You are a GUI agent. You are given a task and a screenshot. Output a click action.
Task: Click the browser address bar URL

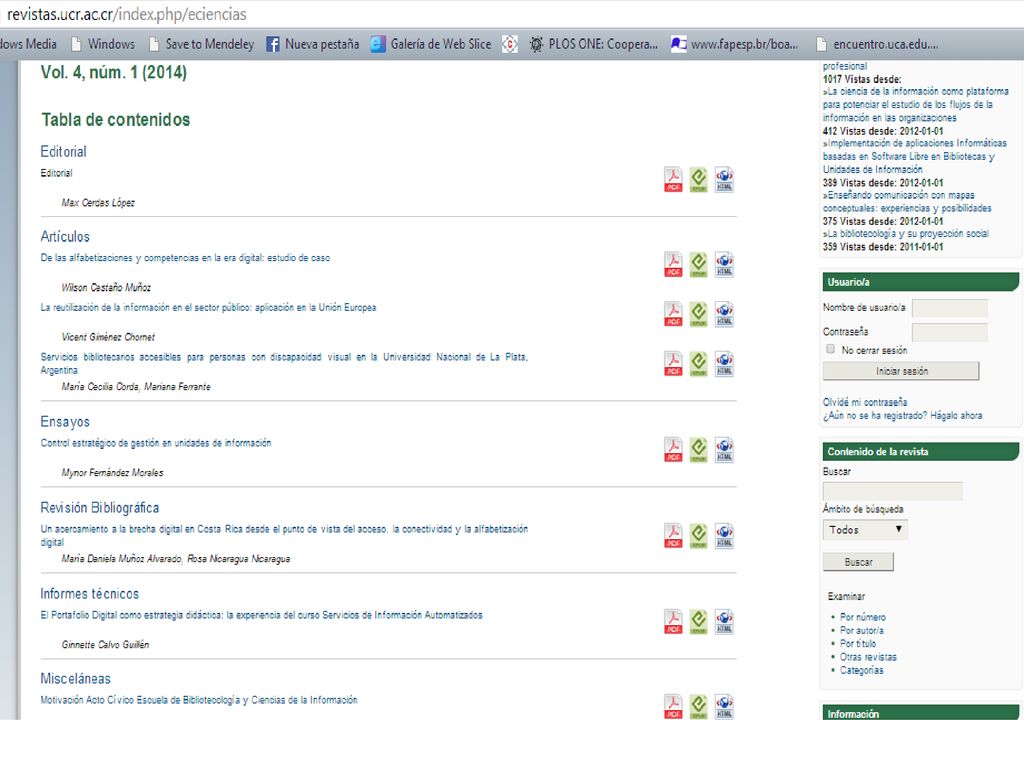(x=127, y=14)
